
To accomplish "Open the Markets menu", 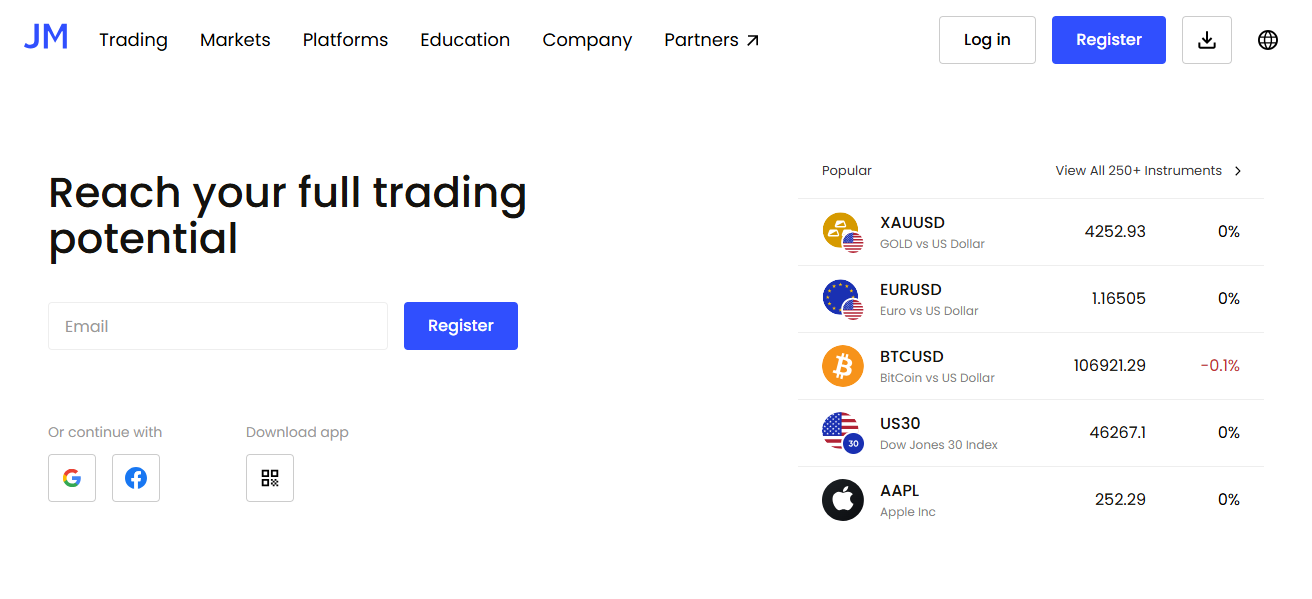I will click(235, 40).
